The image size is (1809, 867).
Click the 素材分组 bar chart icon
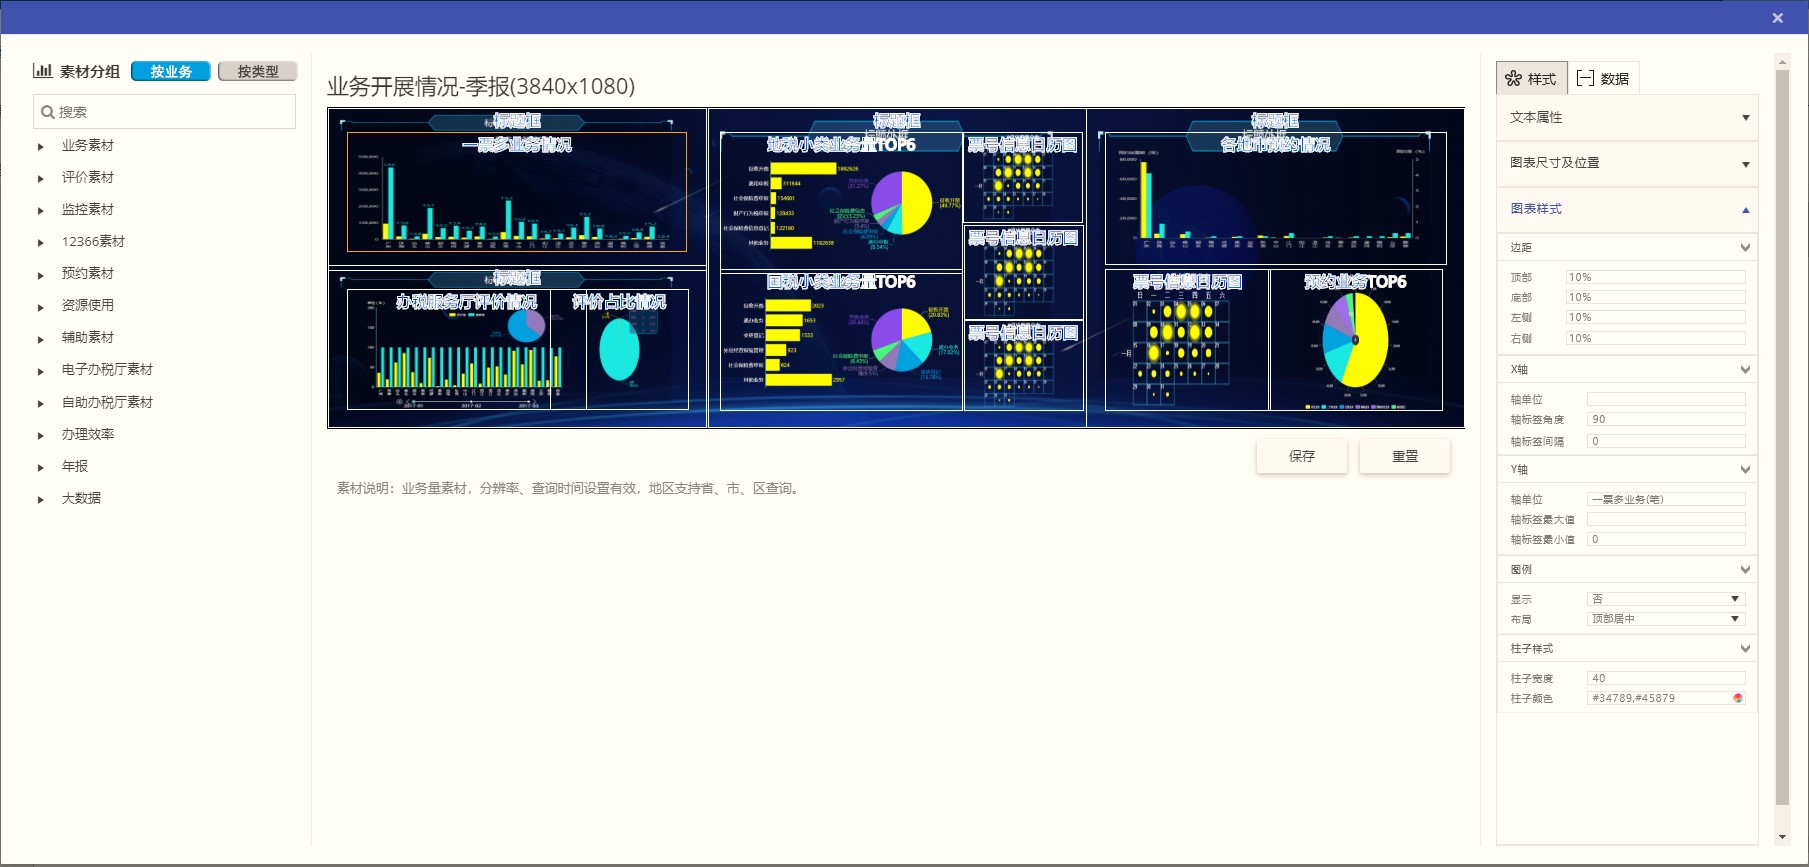point(42,71)
